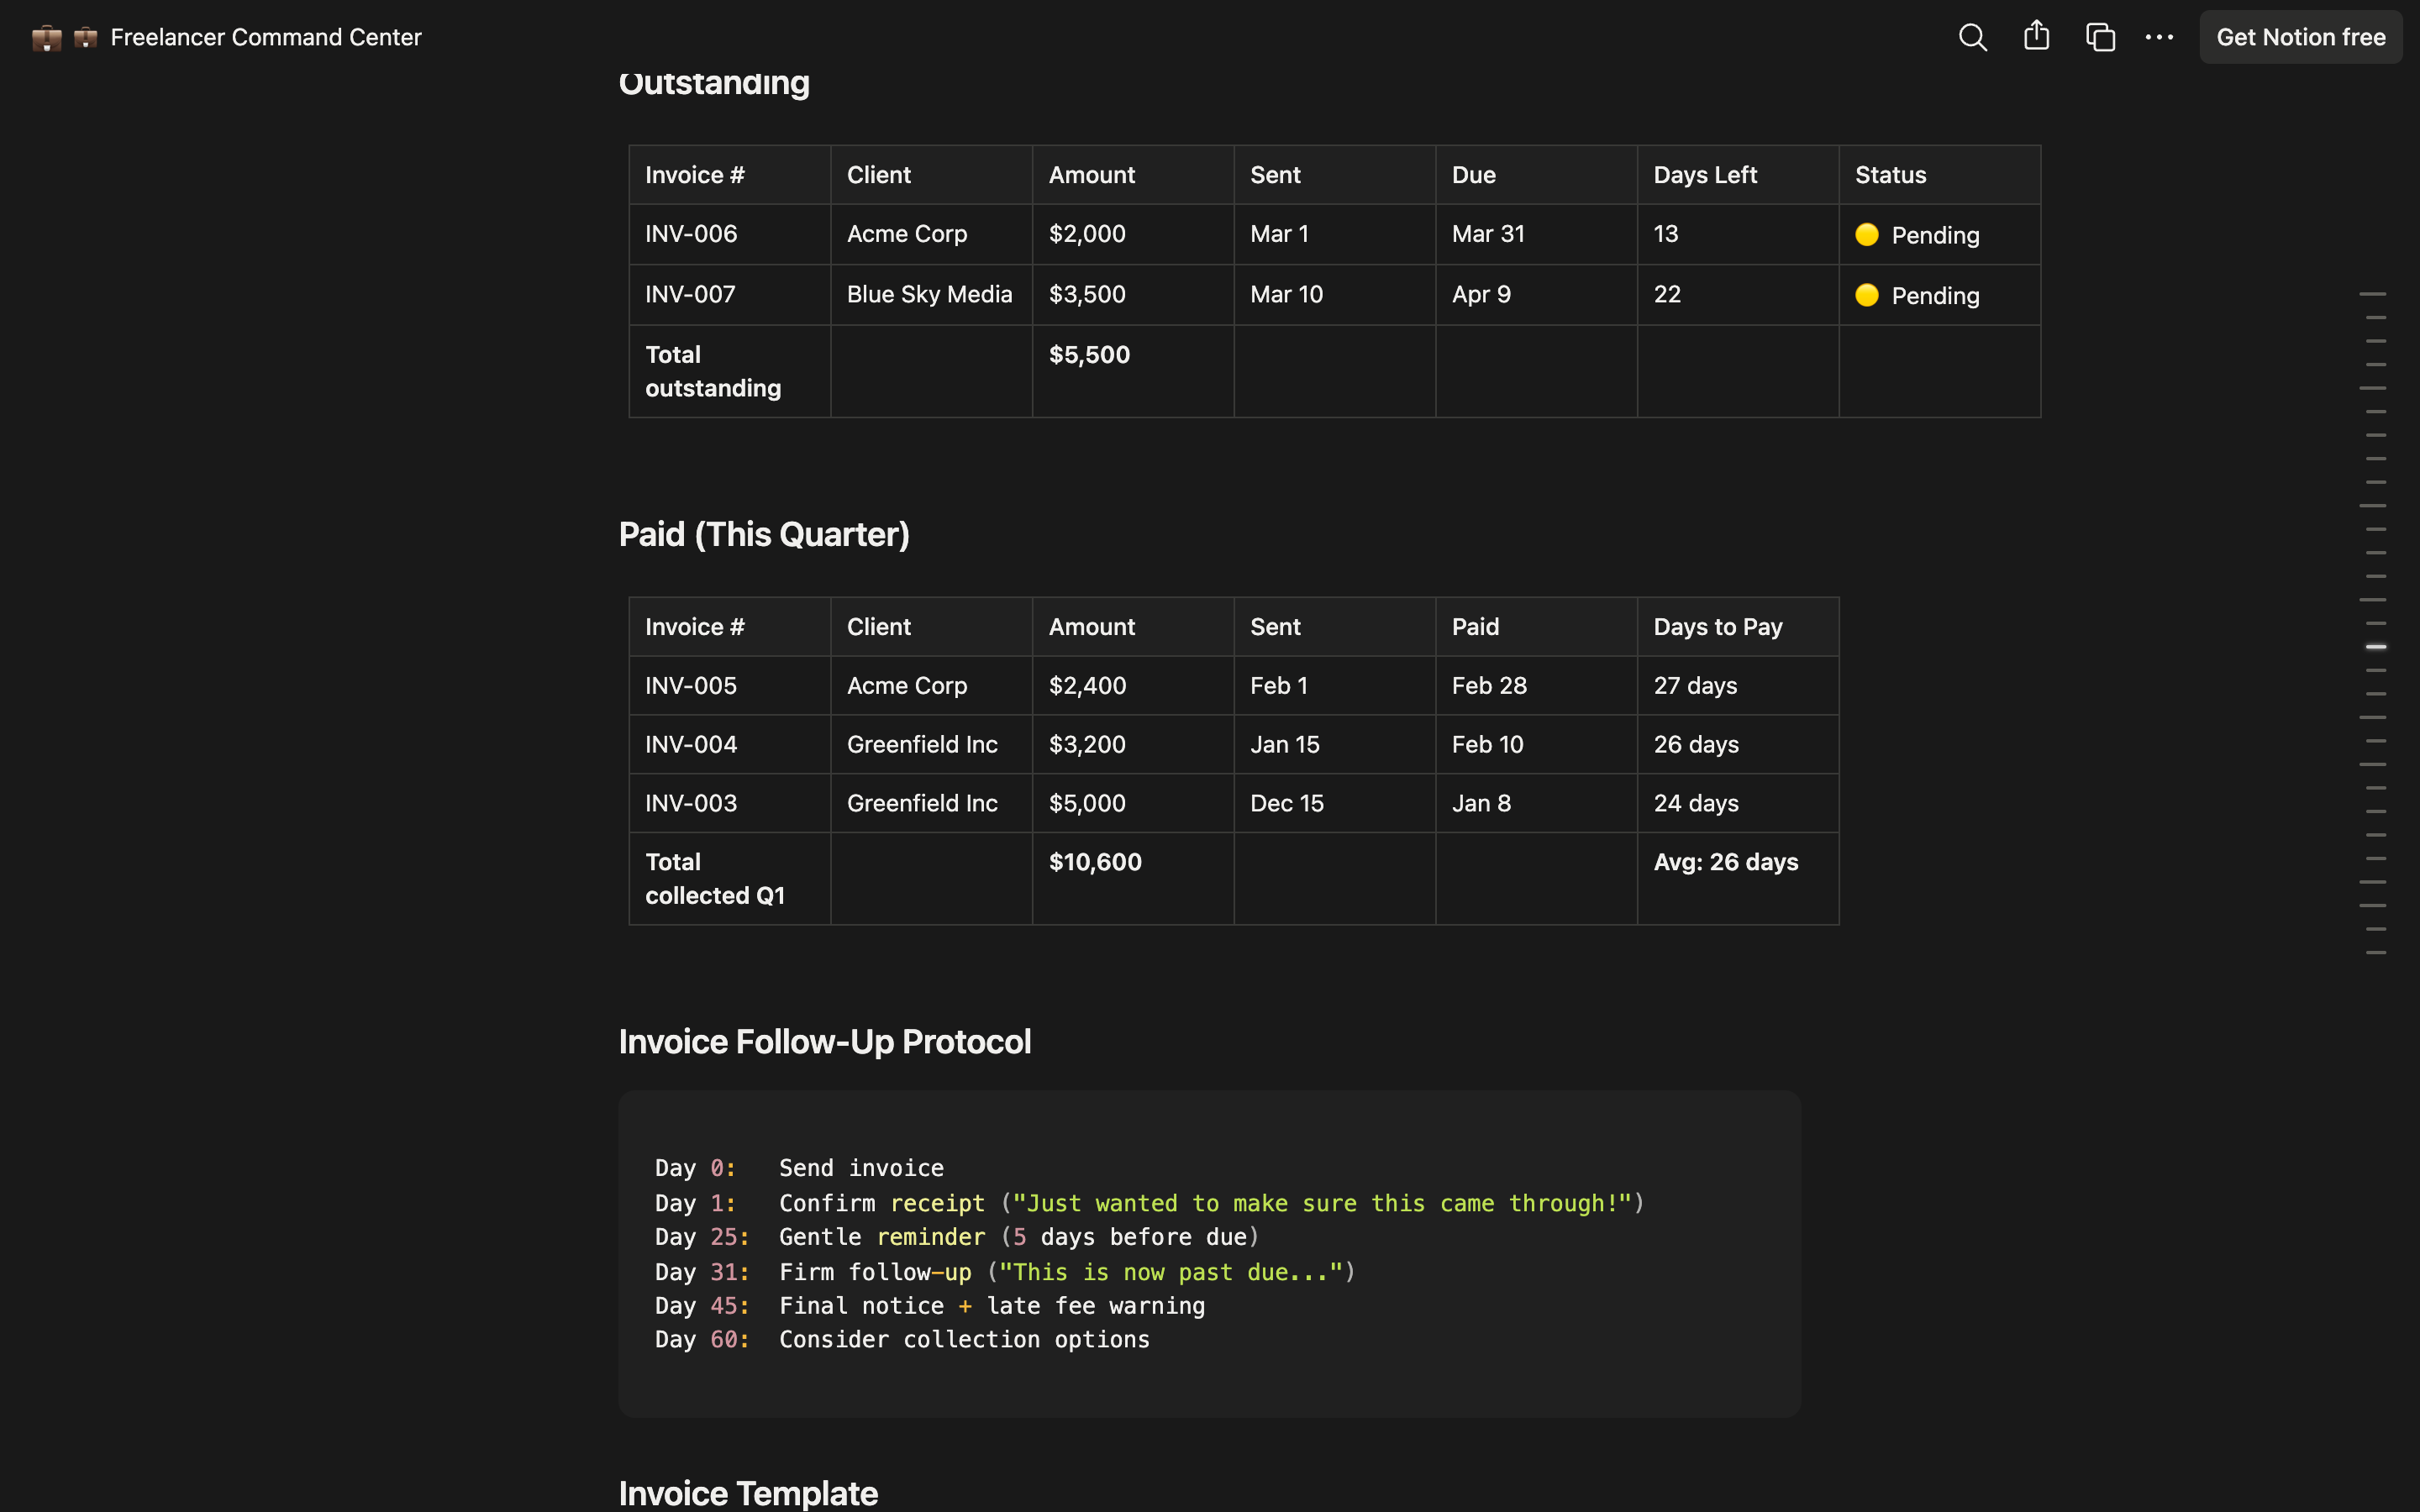This screenshot has width=2420, height=1512.
Task: Click the Day 31 Firm follow-up line
Action: [1005, 1272]
